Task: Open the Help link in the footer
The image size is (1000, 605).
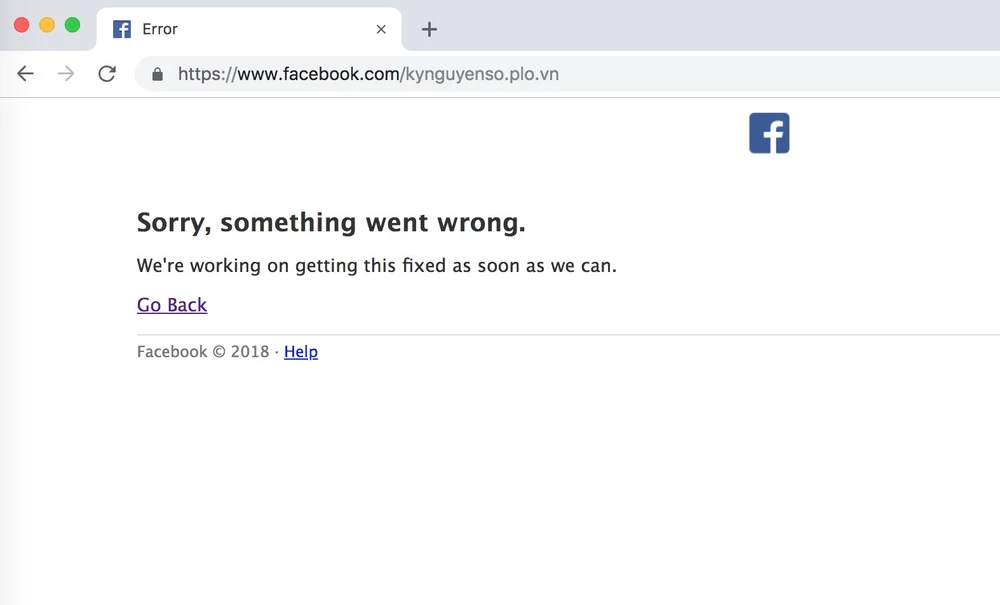Action: point(301,352)
